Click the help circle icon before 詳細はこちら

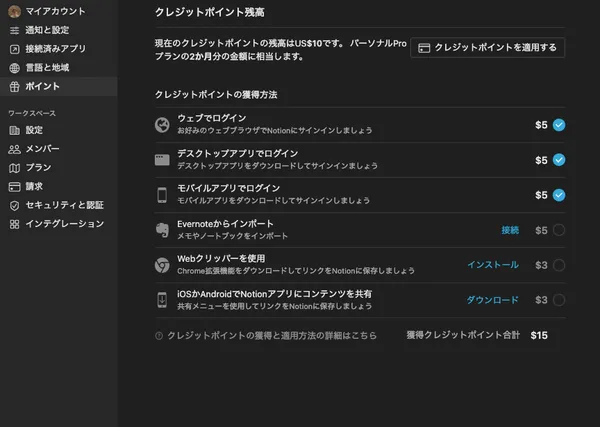[159, 336]
